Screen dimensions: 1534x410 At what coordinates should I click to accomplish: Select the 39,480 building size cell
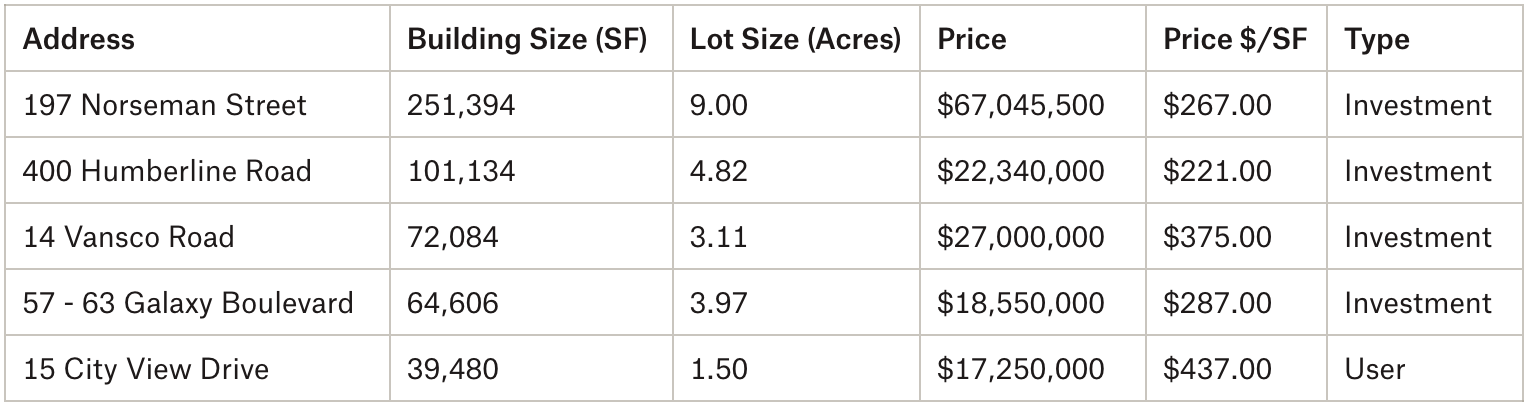click(x=452, y=369)
